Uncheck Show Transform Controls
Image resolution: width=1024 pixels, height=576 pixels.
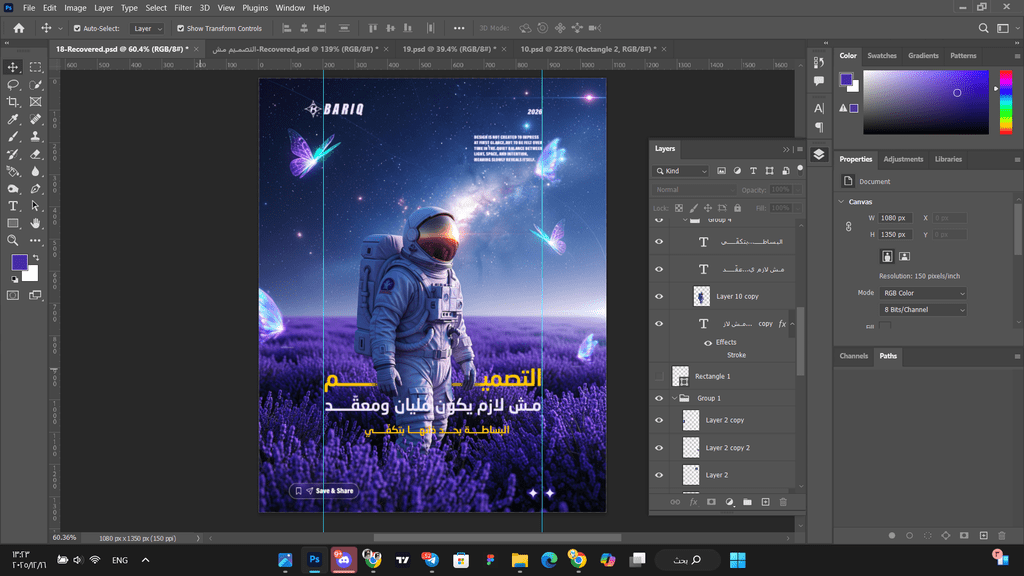pos(180,28)
